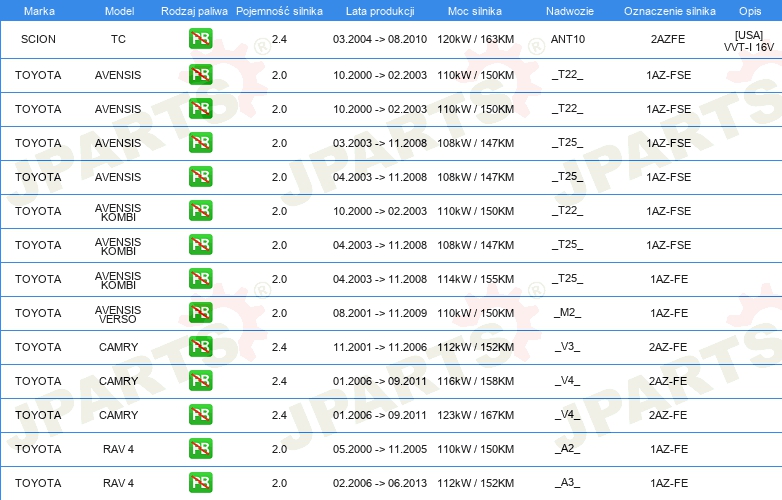Image resolution: width=782 pixels, height=500 pixels.
Task: Click the Moc silnika column header
Action: (475, 11)
